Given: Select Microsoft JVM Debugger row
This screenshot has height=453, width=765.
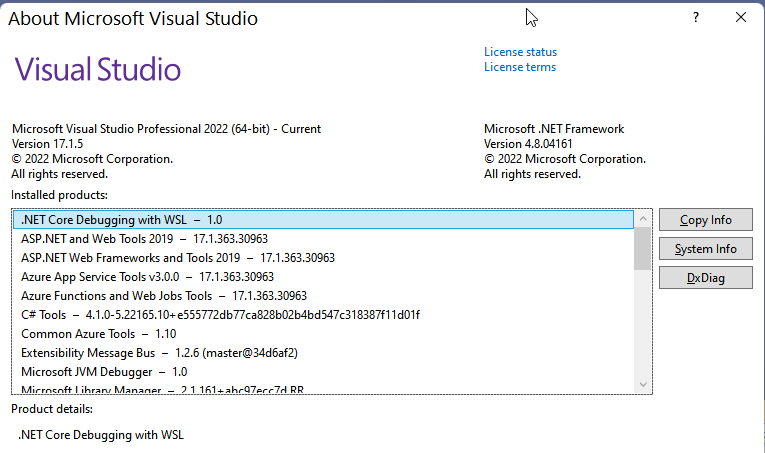Looking at the screenshot, I should click(323, 372).
